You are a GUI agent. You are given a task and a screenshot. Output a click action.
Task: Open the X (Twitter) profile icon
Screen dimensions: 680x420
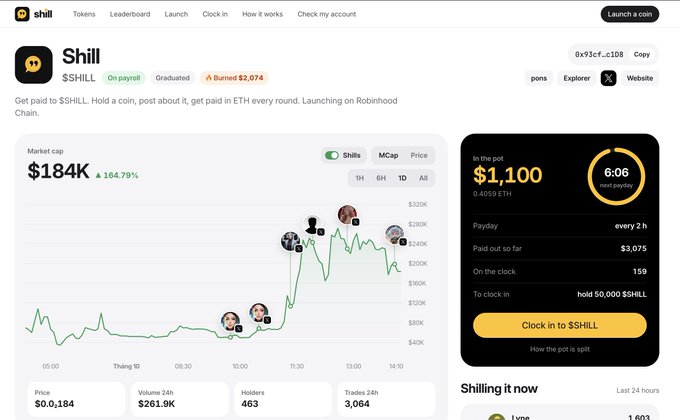click(608, 78)
